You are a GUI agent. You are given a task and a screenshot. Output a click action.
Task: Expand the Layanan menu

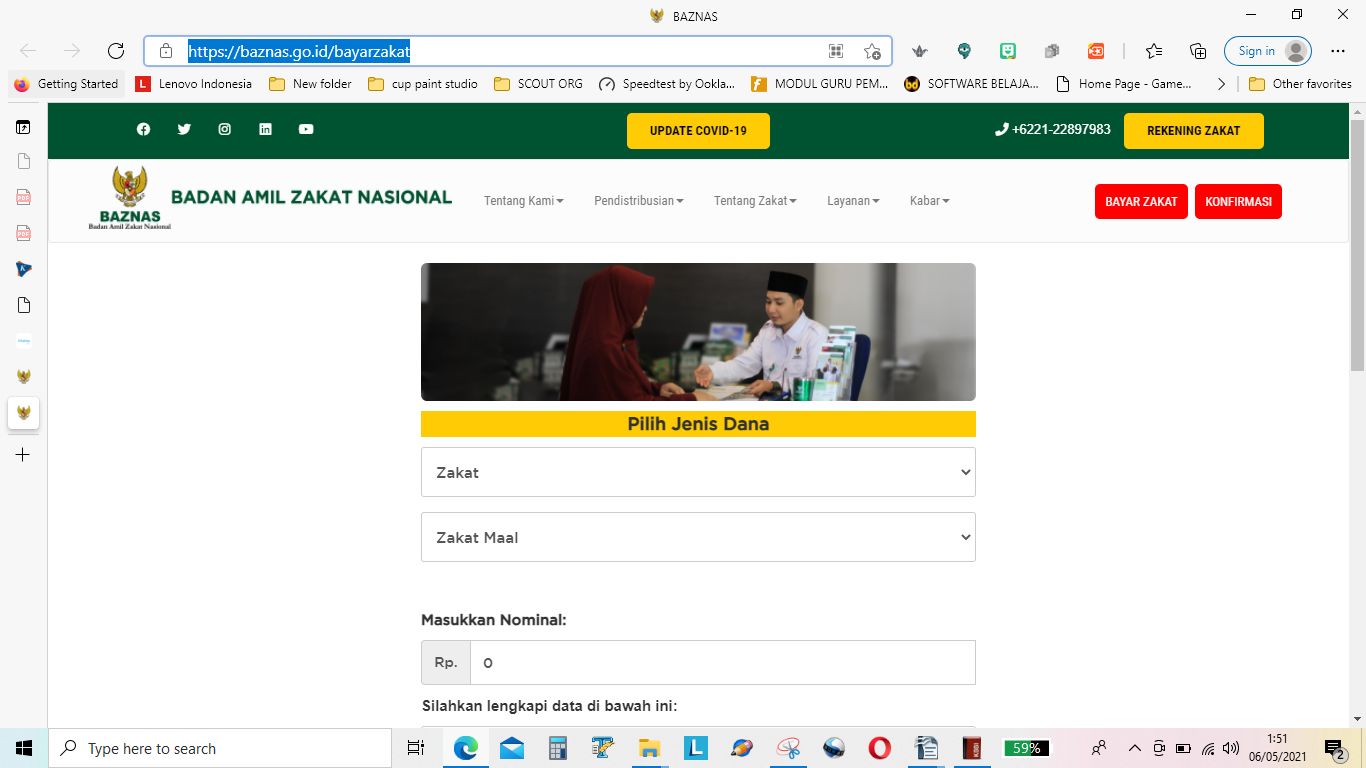coord(853,201)
